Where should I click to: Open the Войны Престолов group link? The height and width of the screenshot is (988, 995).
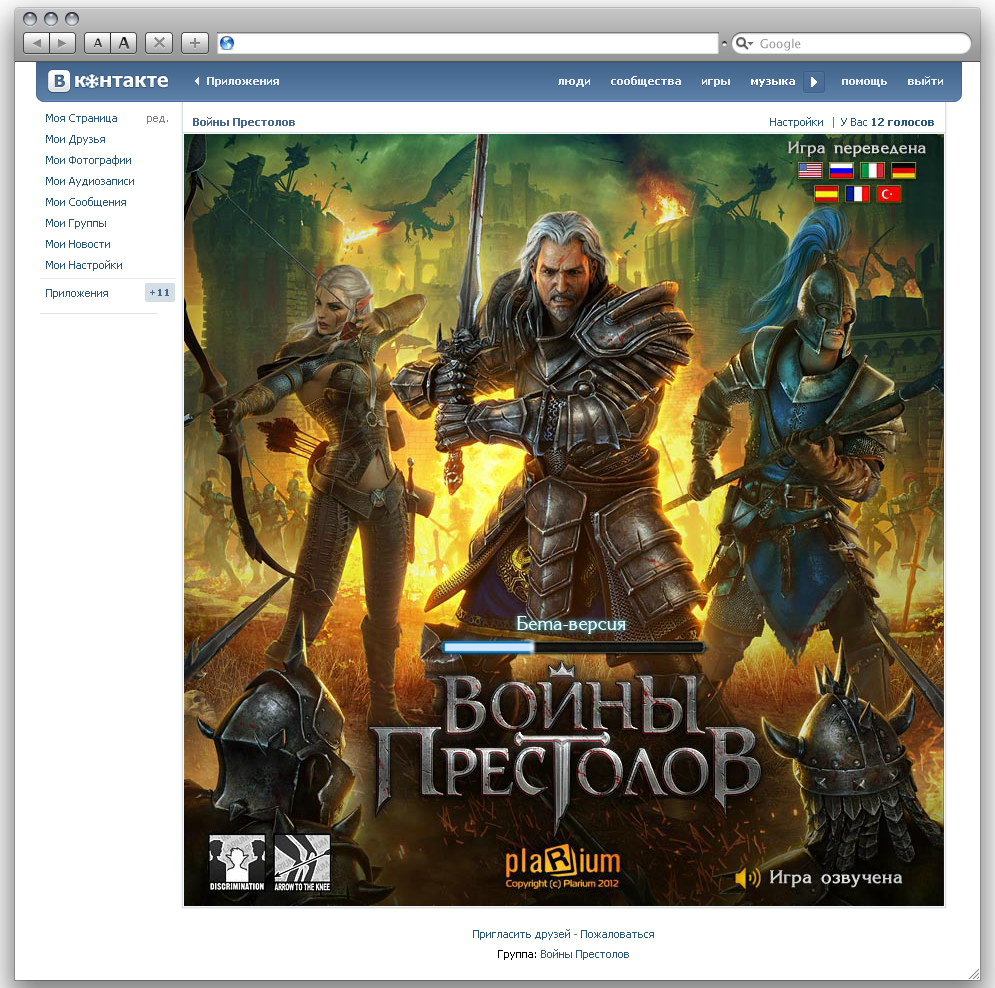point(584,954)
